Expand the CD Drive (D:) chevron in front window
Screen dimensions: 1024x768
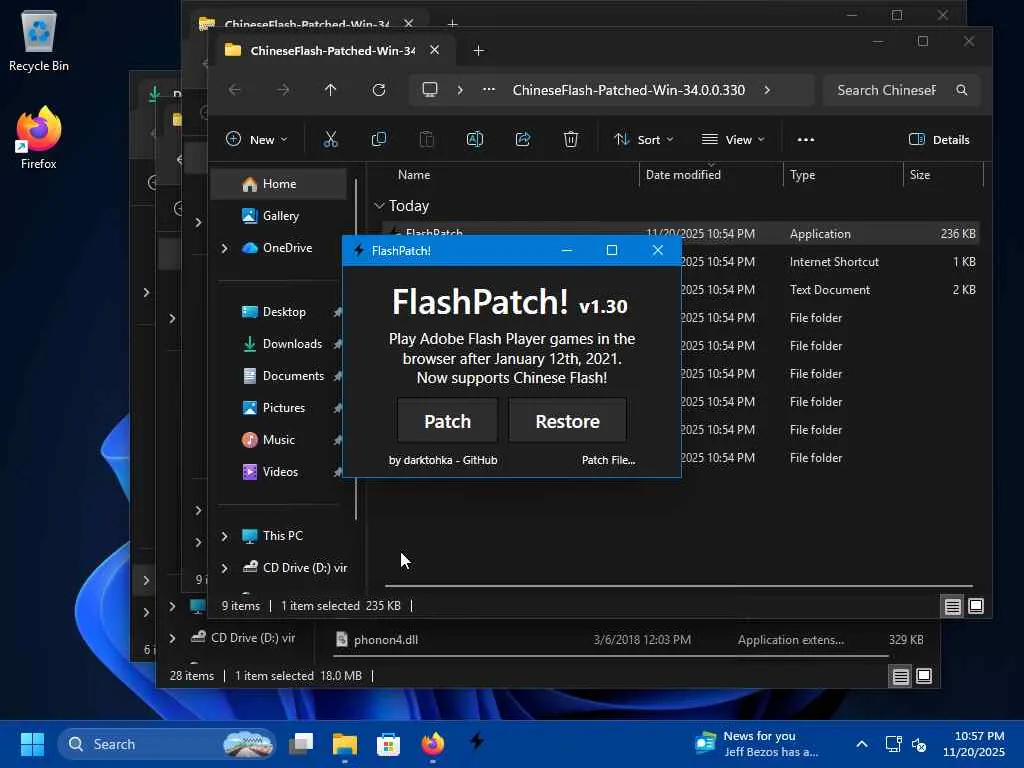(x=225, y=568)
